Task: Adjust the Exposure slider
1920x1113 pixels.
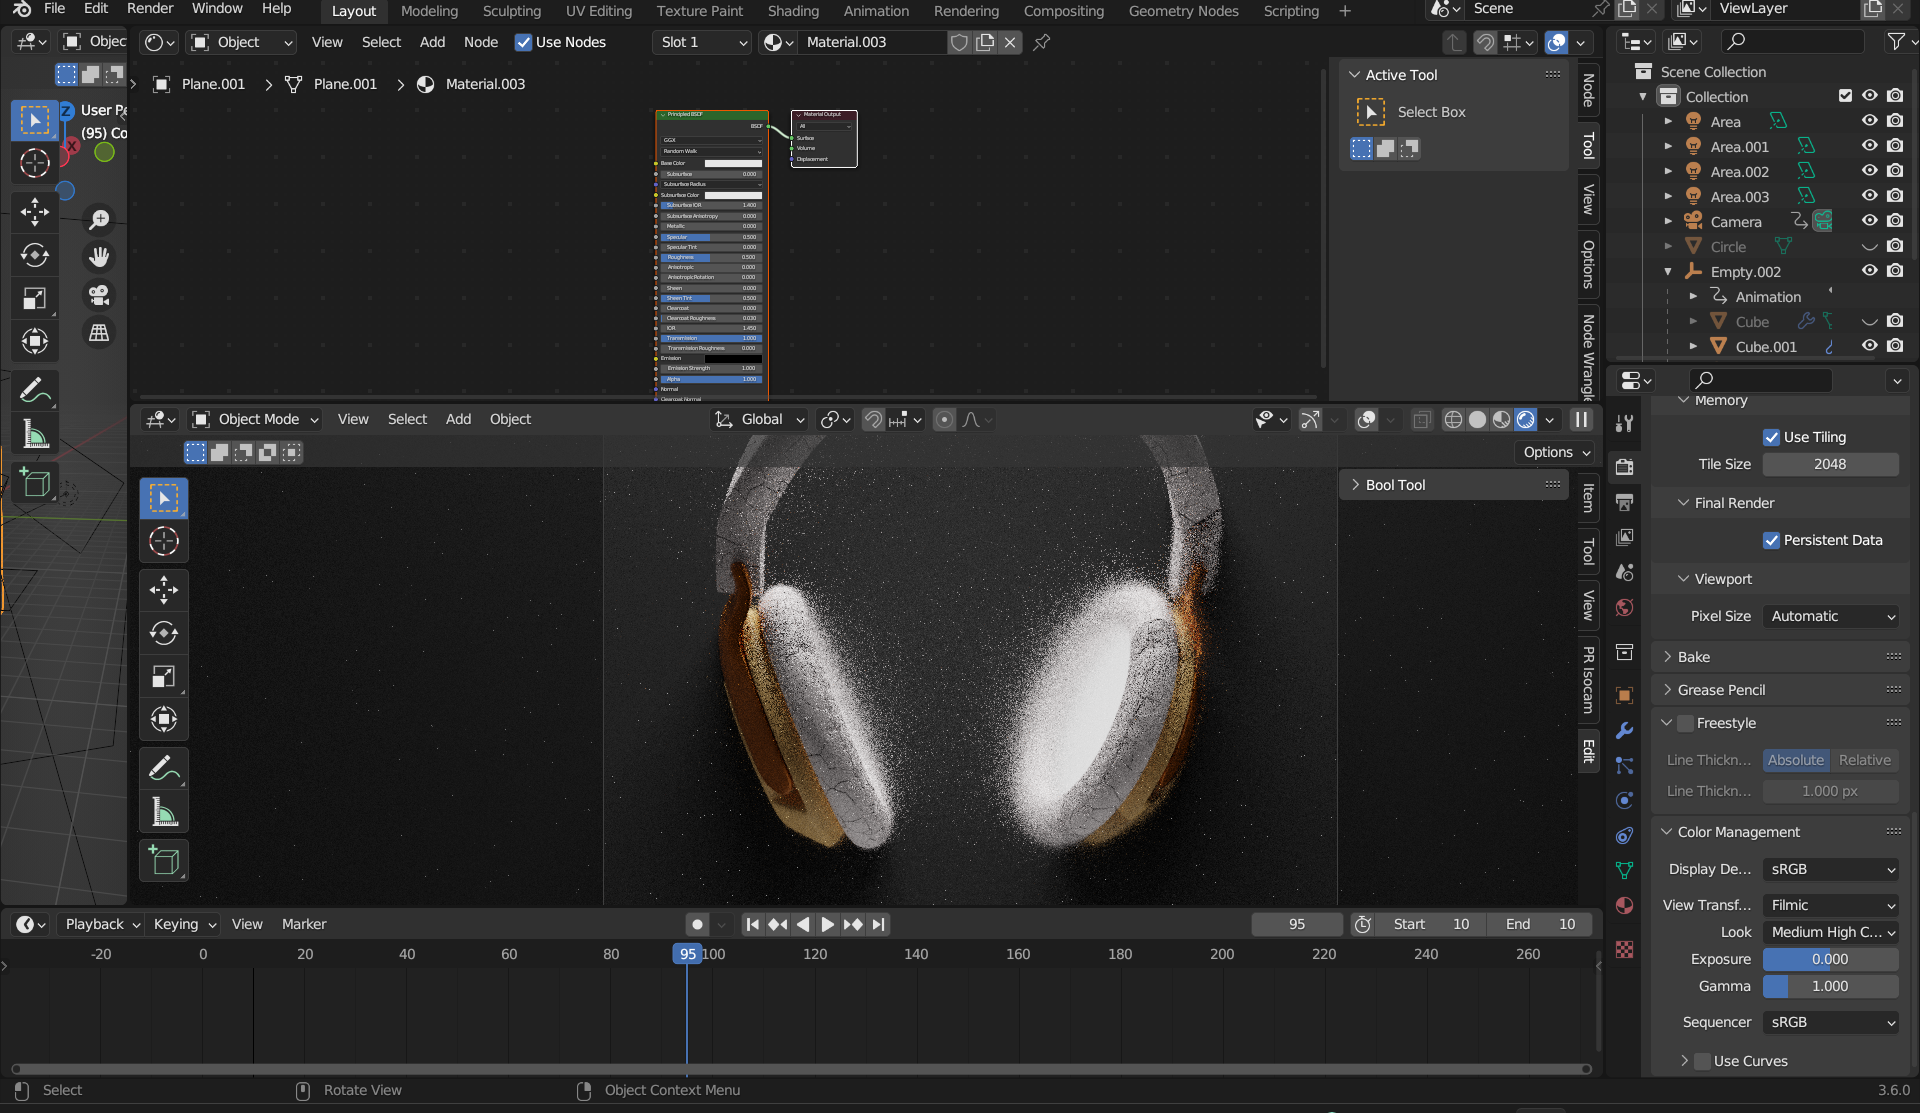Action: (x=1830, y=958)
